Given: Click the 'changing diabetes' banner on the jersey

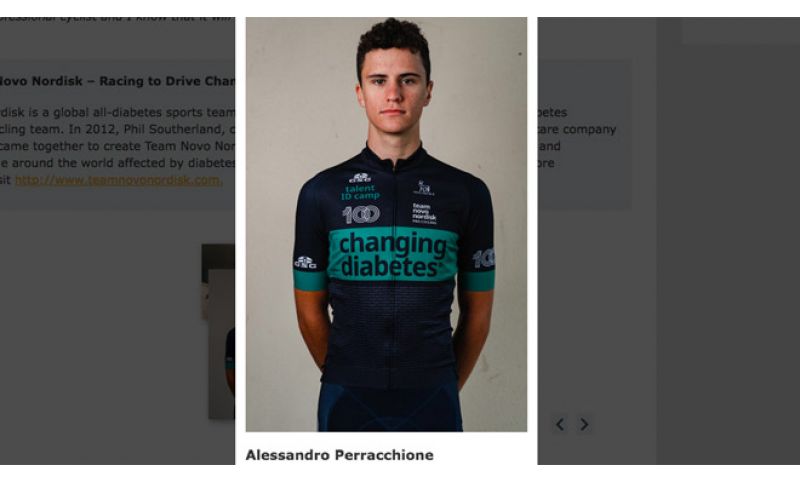Looking at the screenshot, I should 392,254.
